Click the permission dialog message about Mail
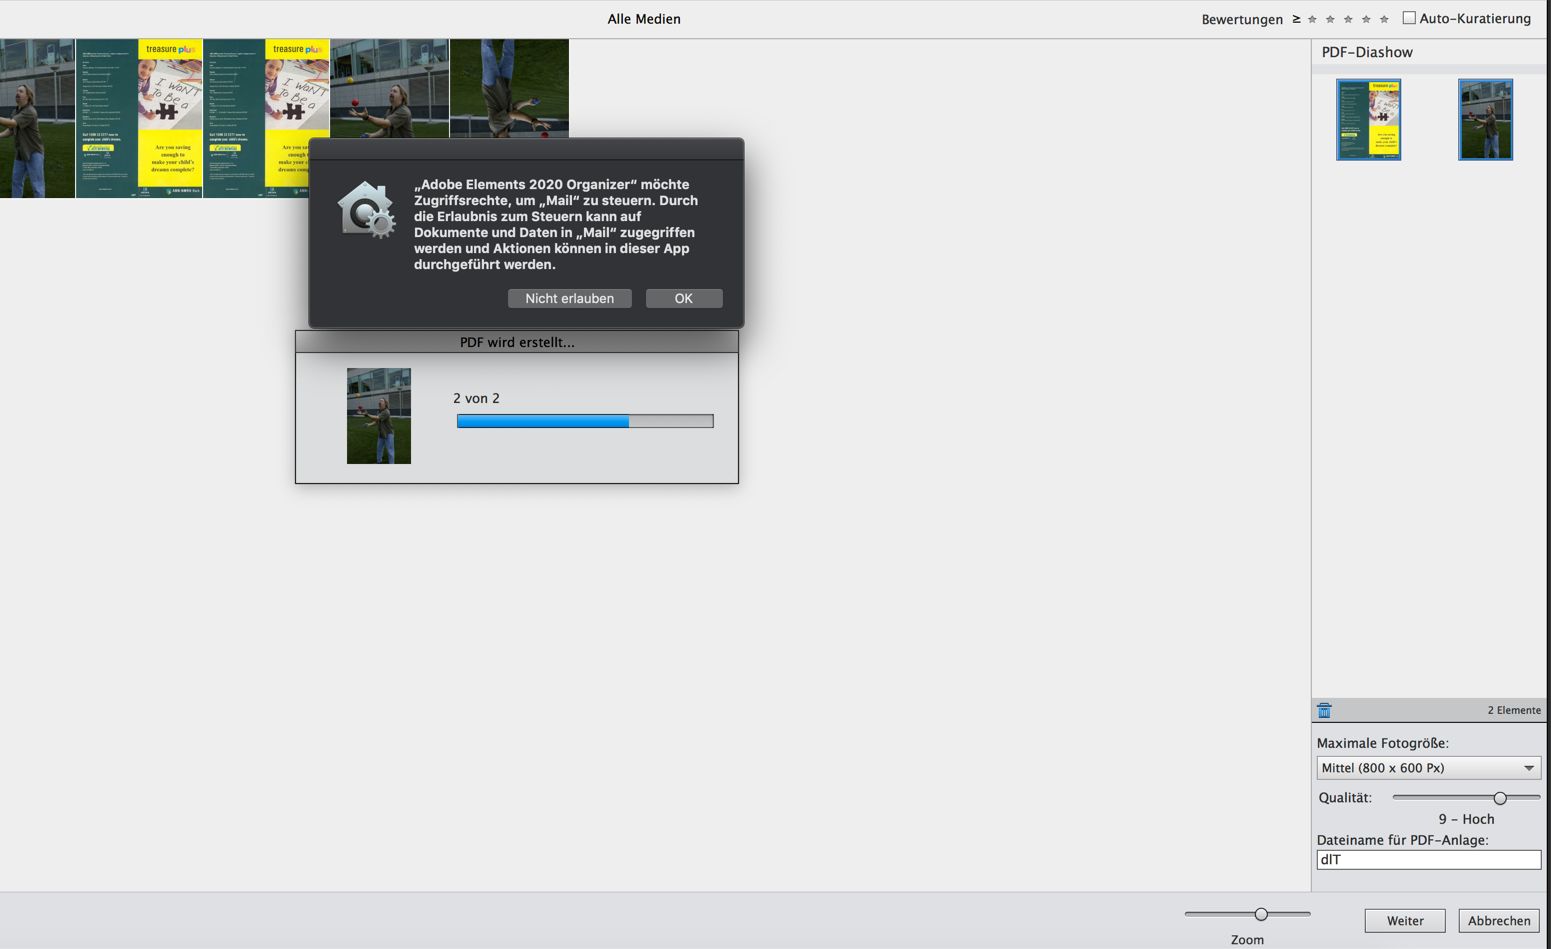This screenshot has width=1551, height=949. click(x=556, y=224)
